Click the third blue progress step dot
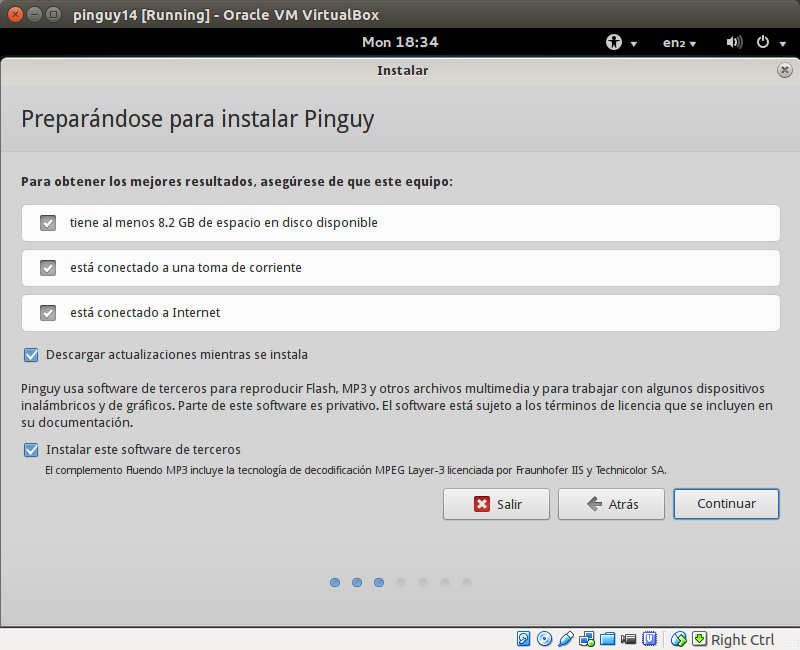 (x=379, y=583)
